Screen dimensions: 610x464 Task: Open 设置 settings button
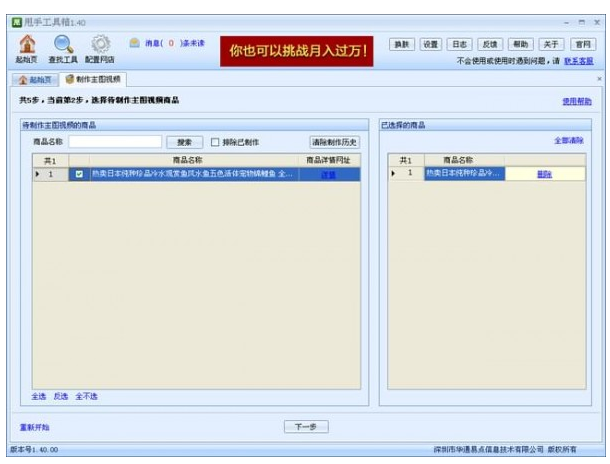coord(430,44)
